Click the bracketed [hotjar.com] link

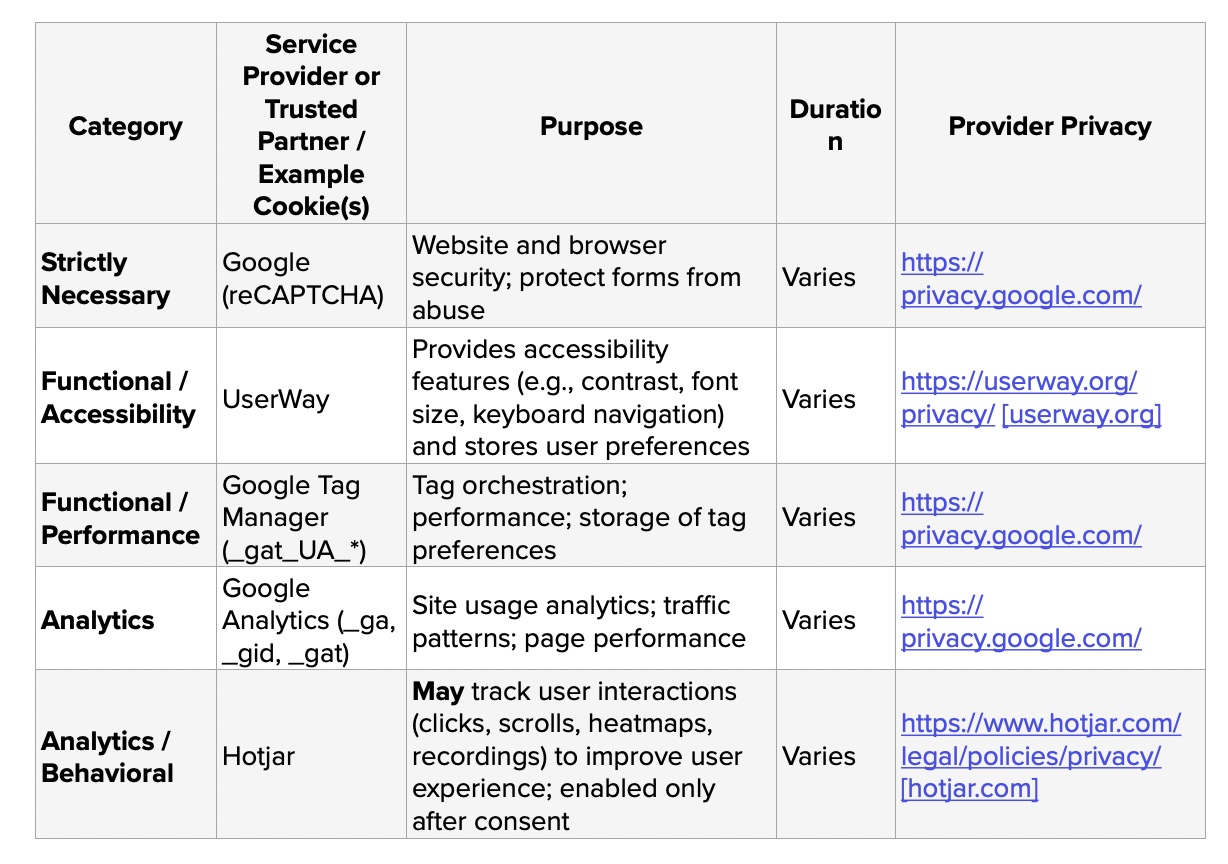coord(969,788)
